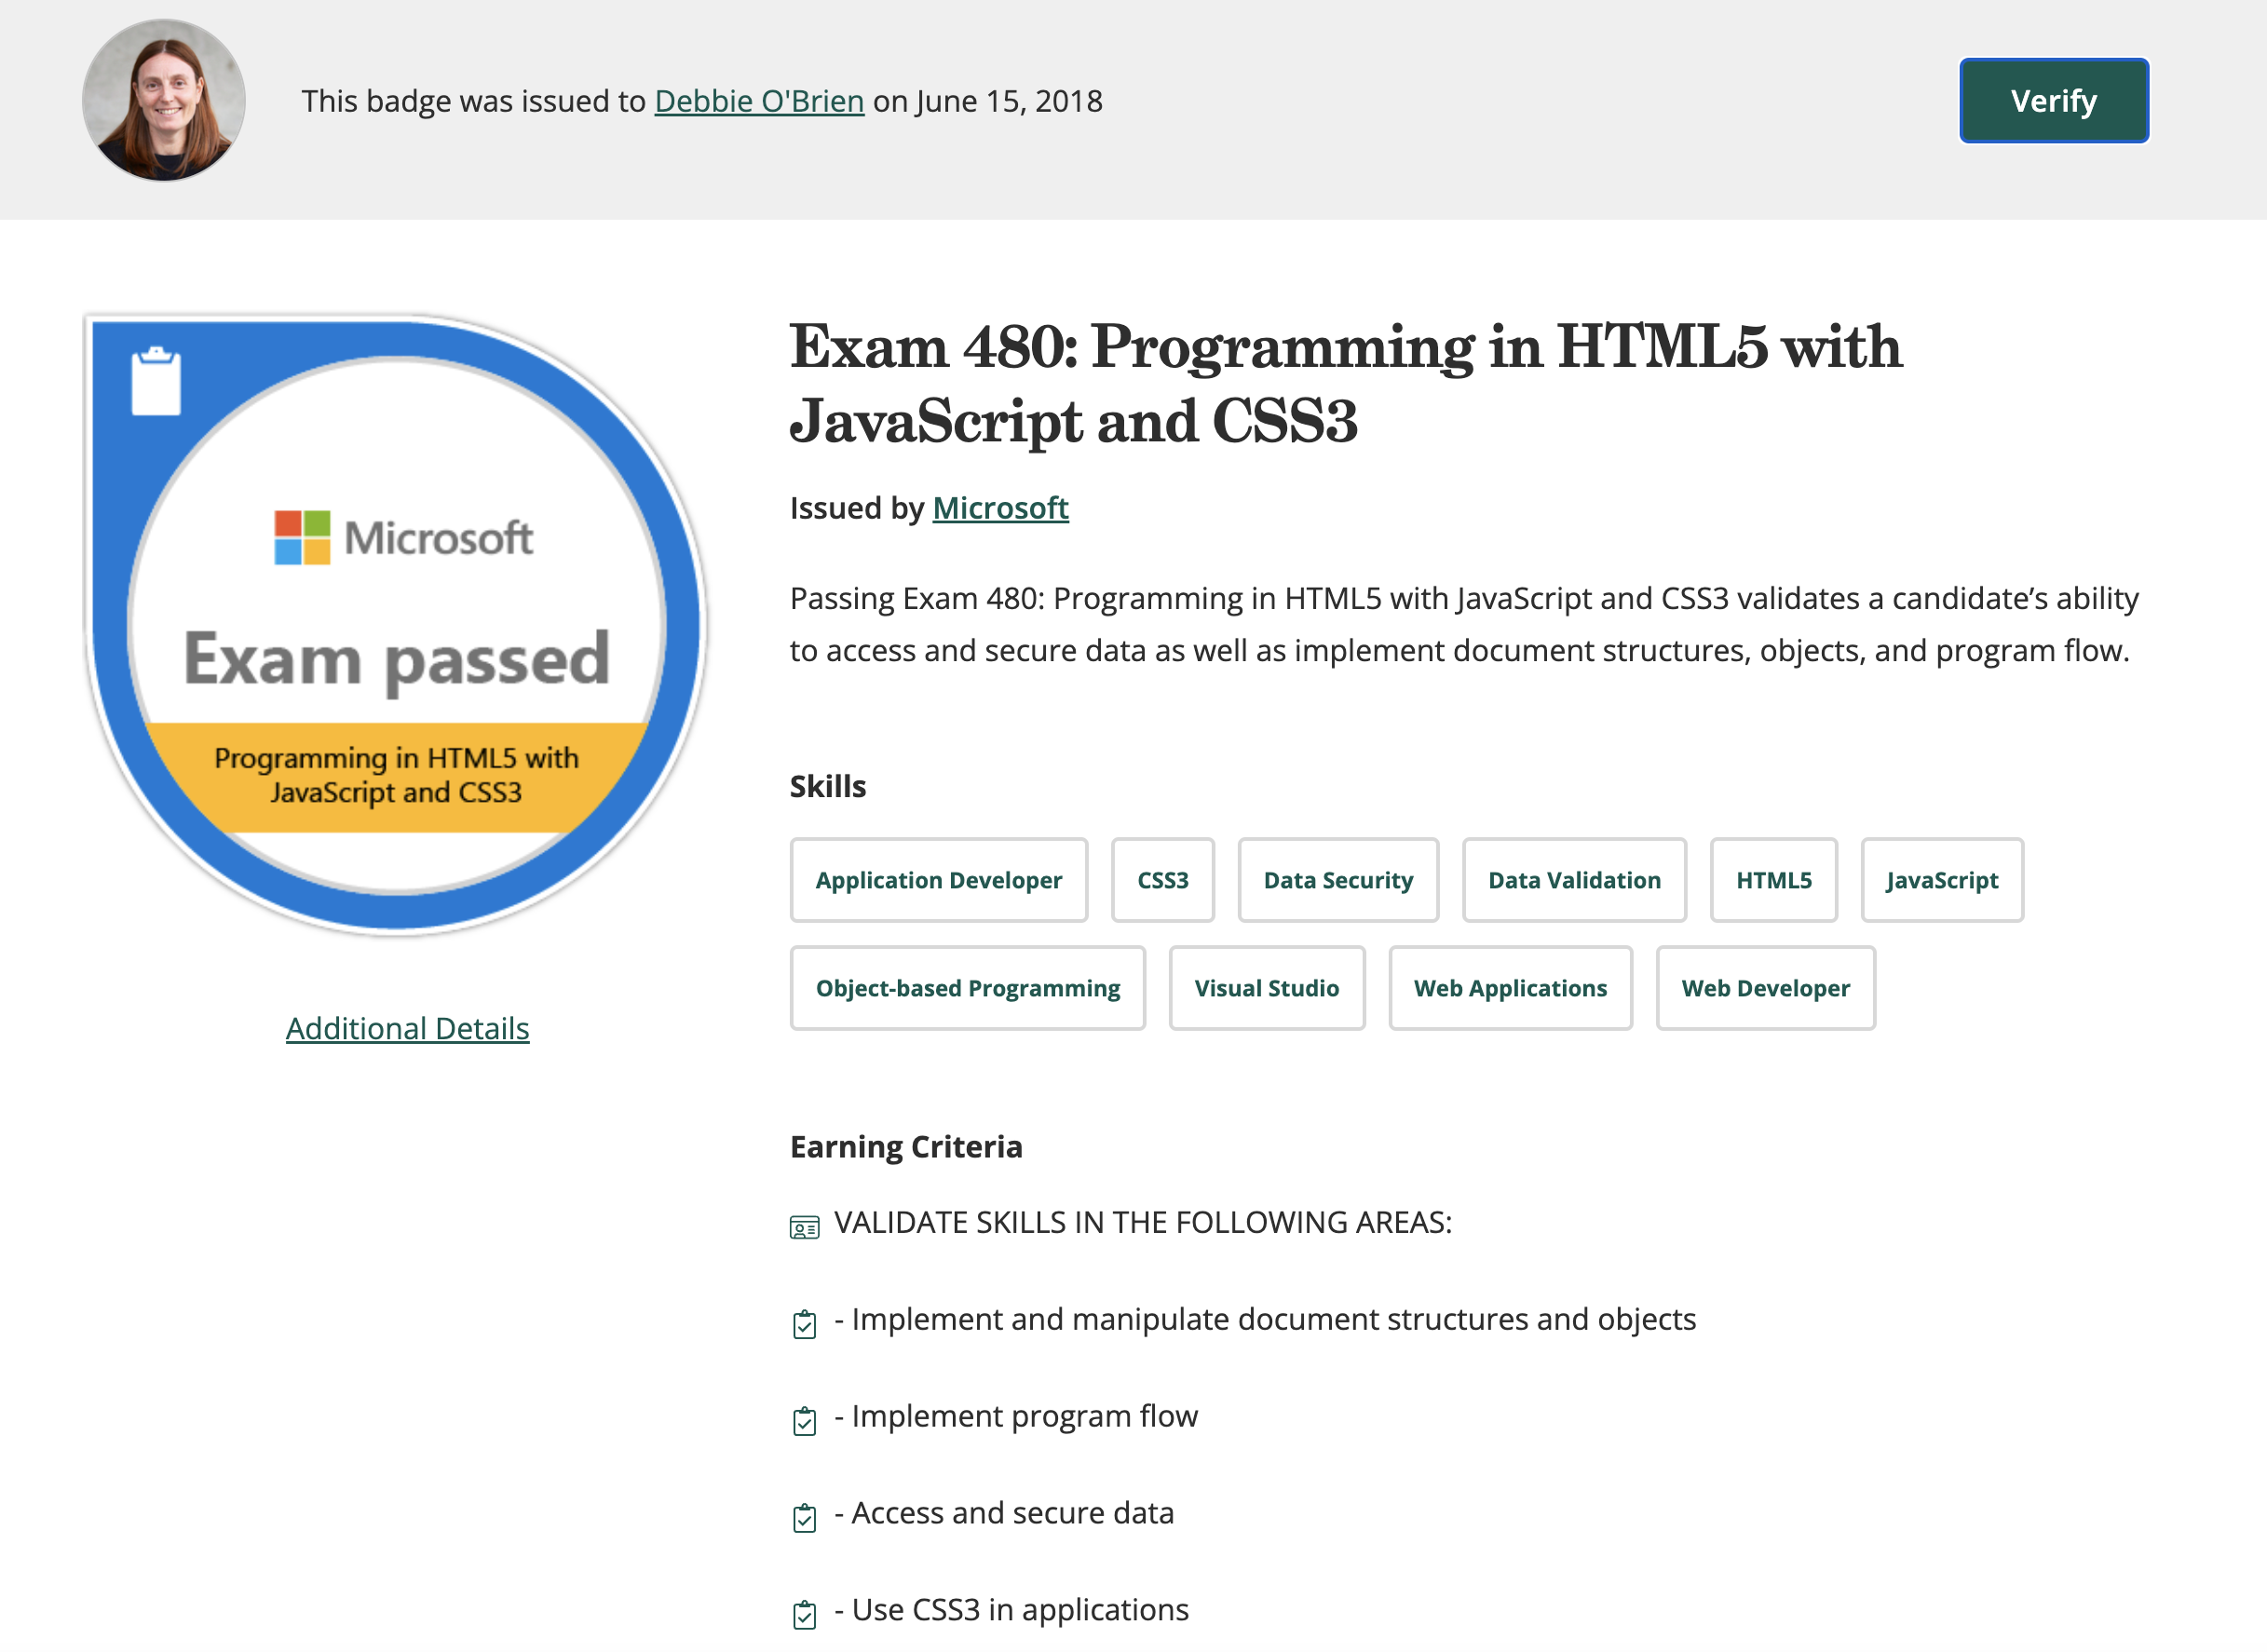This screenshot has width=2267, height=1652.
Task: Select the Object-based Programming skill tag
Action: pos(967,988)
